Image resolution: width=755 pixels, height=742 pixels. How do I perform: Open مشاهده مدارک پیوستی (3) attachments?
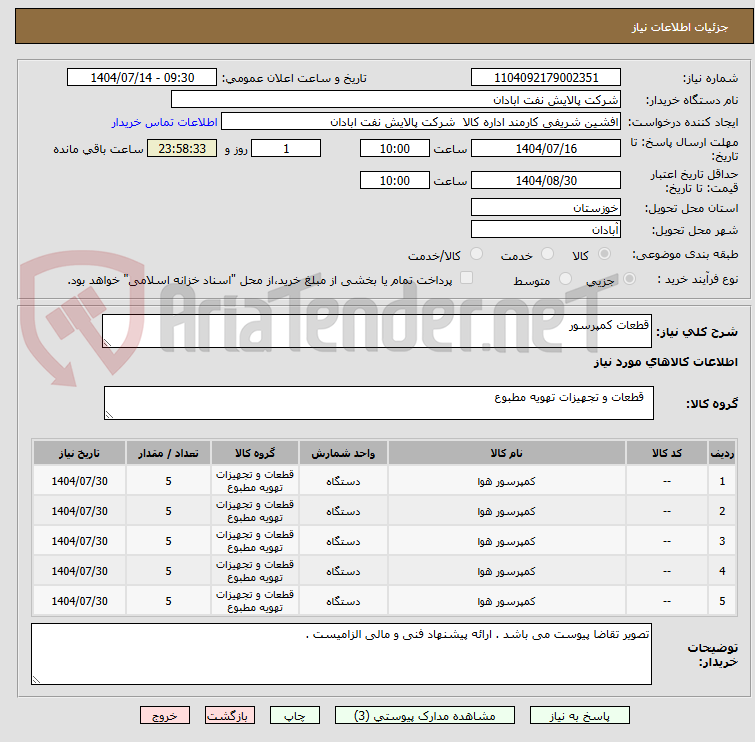coord(424,716)
